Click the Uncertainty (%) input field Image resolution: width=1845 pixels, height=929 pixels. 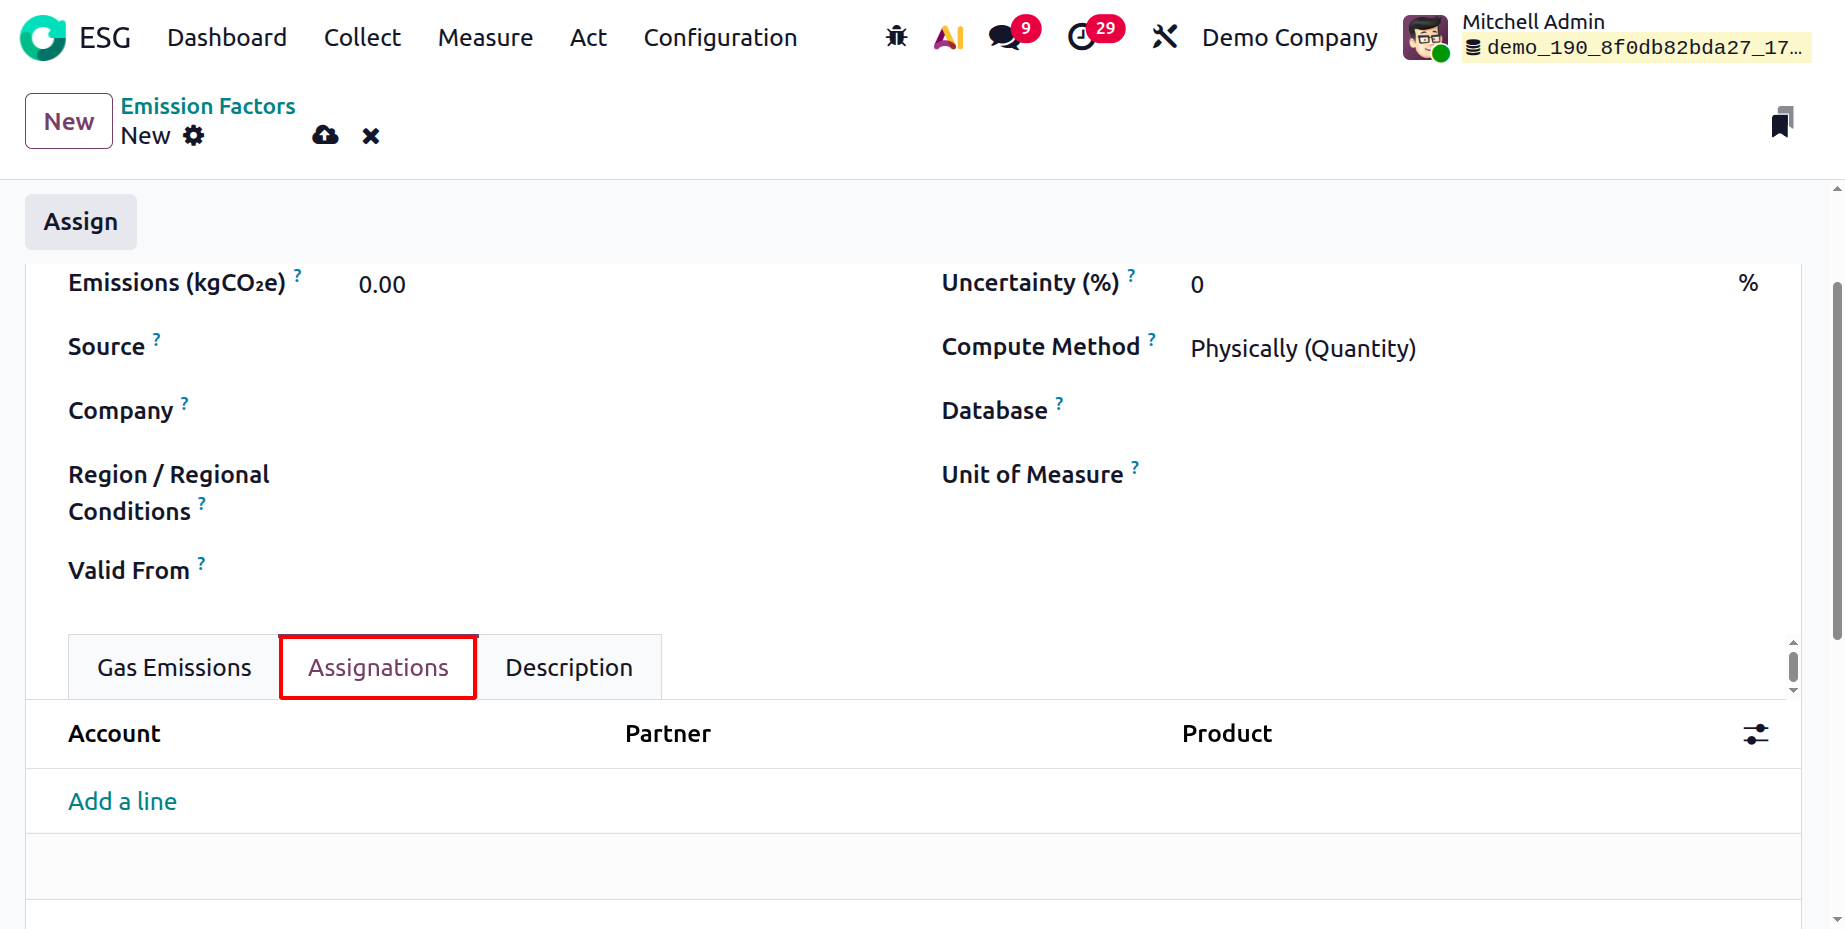pos(1450,285)
